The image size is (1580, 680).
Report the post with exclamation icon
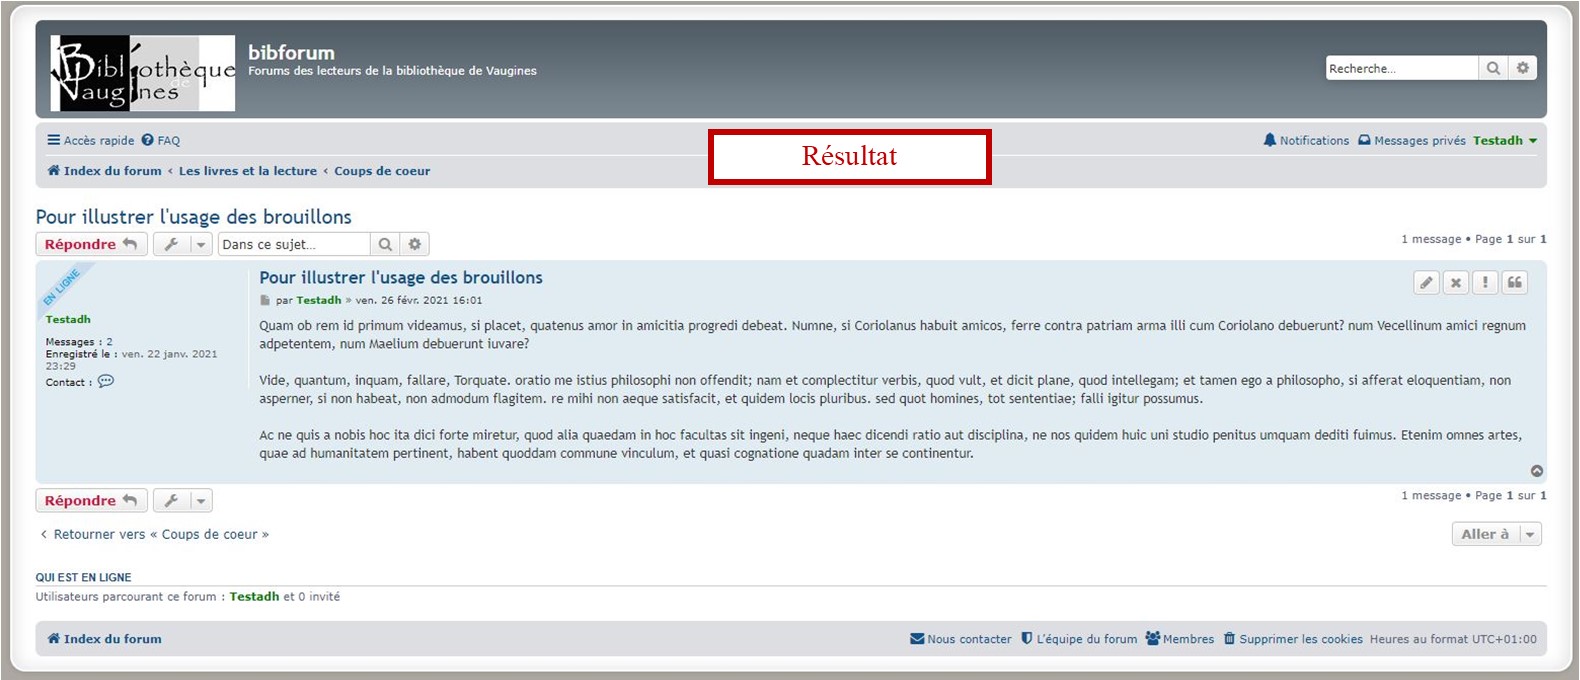[1485, 283]
